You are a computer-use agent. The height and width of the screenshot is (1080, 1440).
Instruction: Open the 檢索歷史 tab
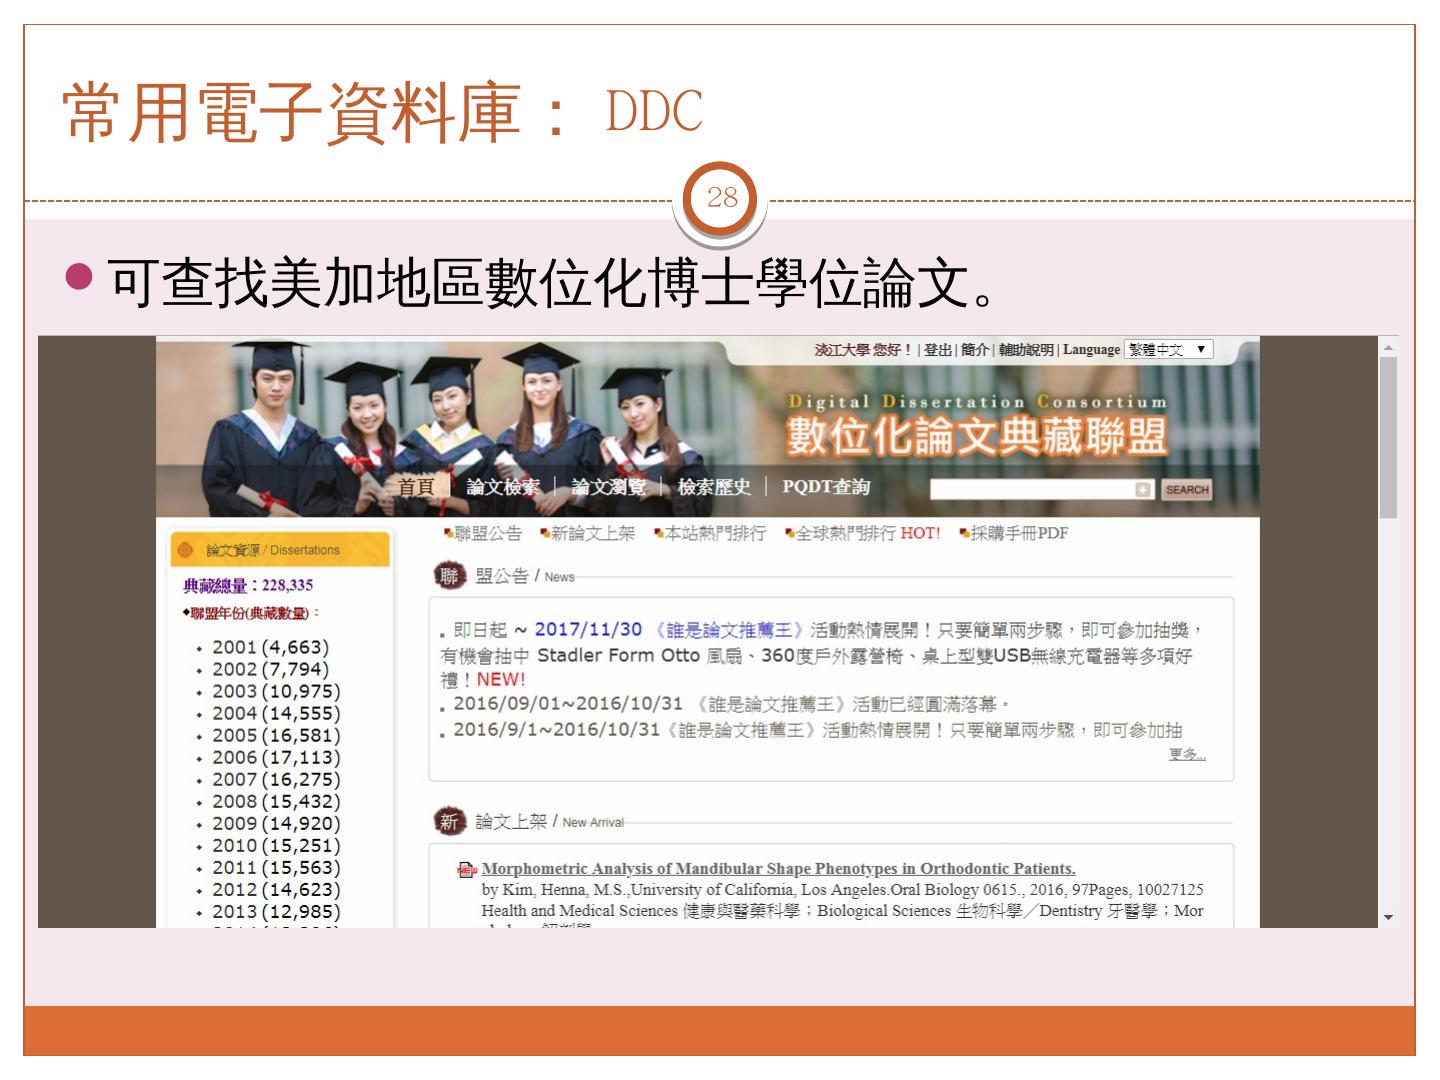(714, 487)
